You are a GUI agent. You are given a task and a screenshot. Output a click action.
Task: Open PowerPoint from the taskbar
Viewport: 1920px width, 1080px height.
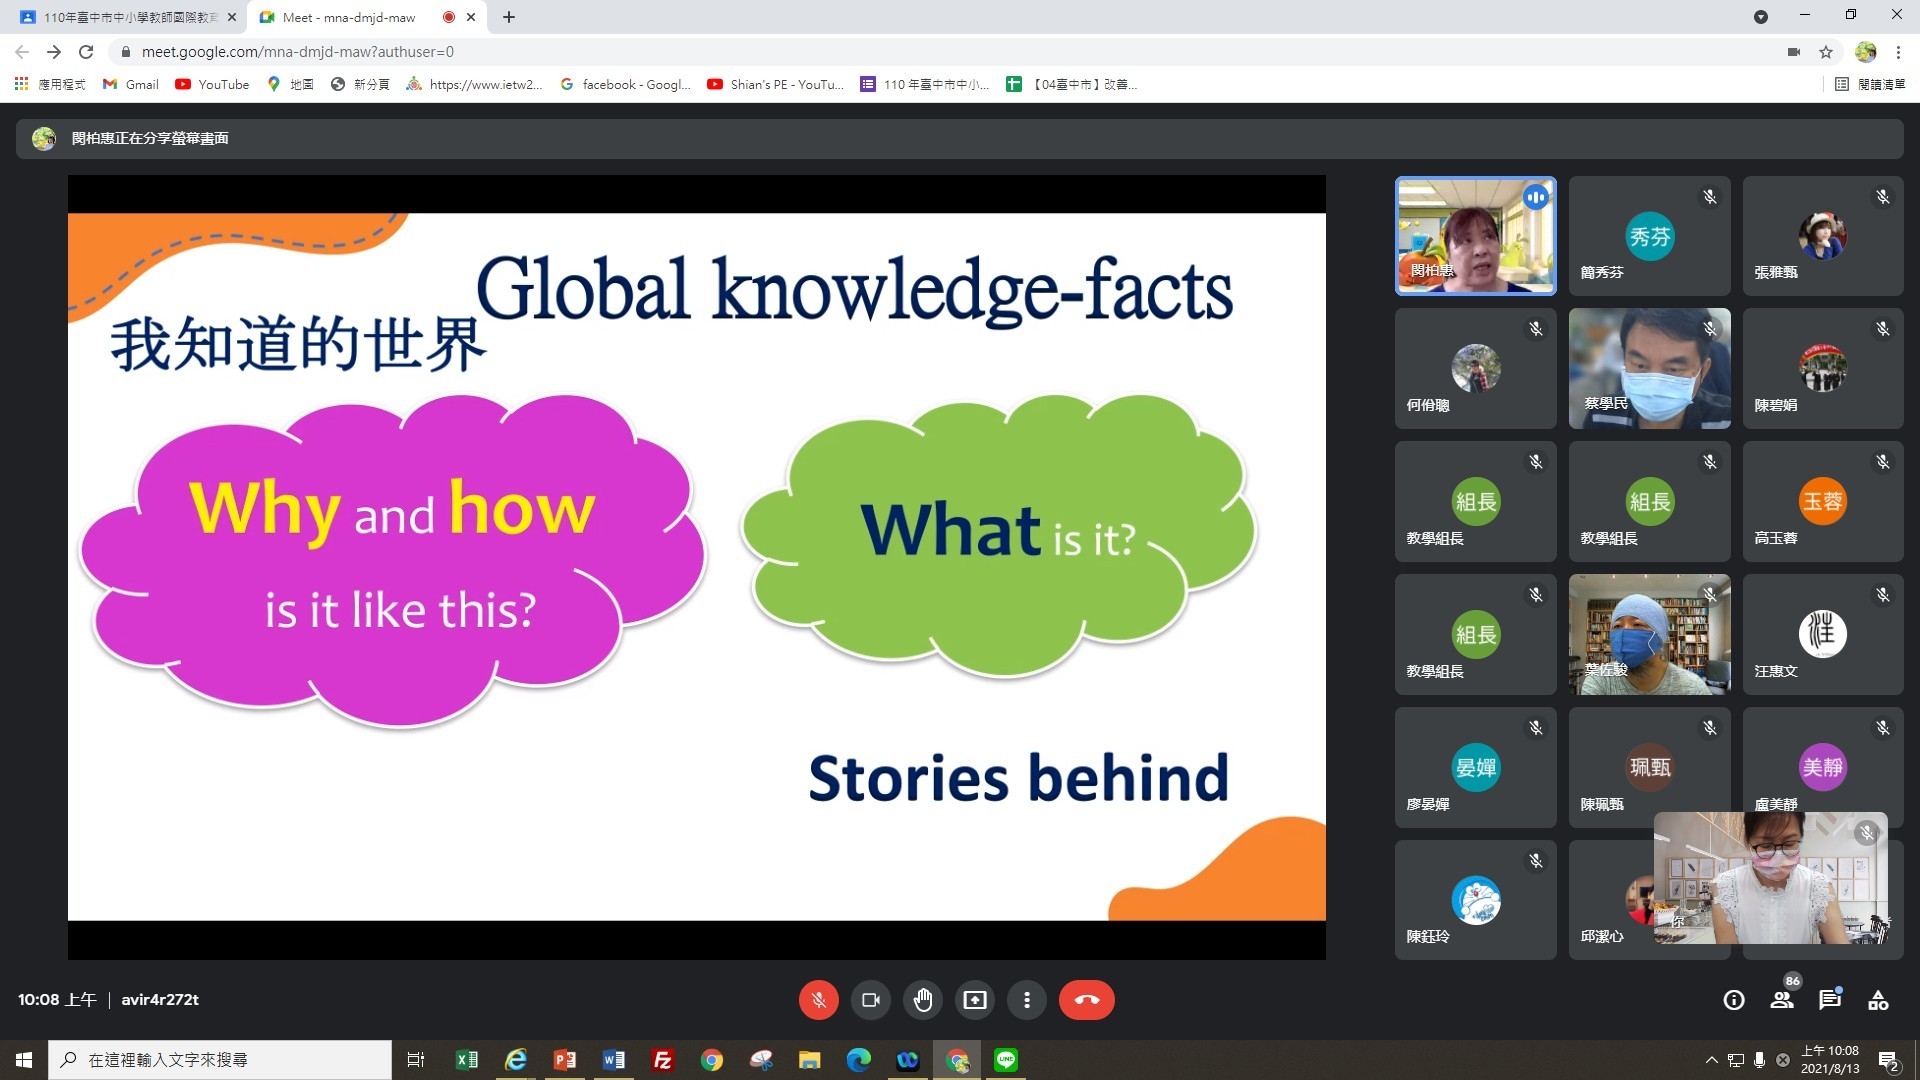pyautogui.click(x=565, y=1060)
